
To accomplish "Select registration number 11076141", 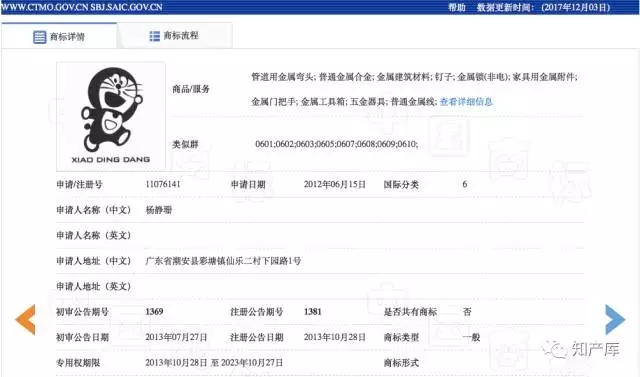I will 163,184.
